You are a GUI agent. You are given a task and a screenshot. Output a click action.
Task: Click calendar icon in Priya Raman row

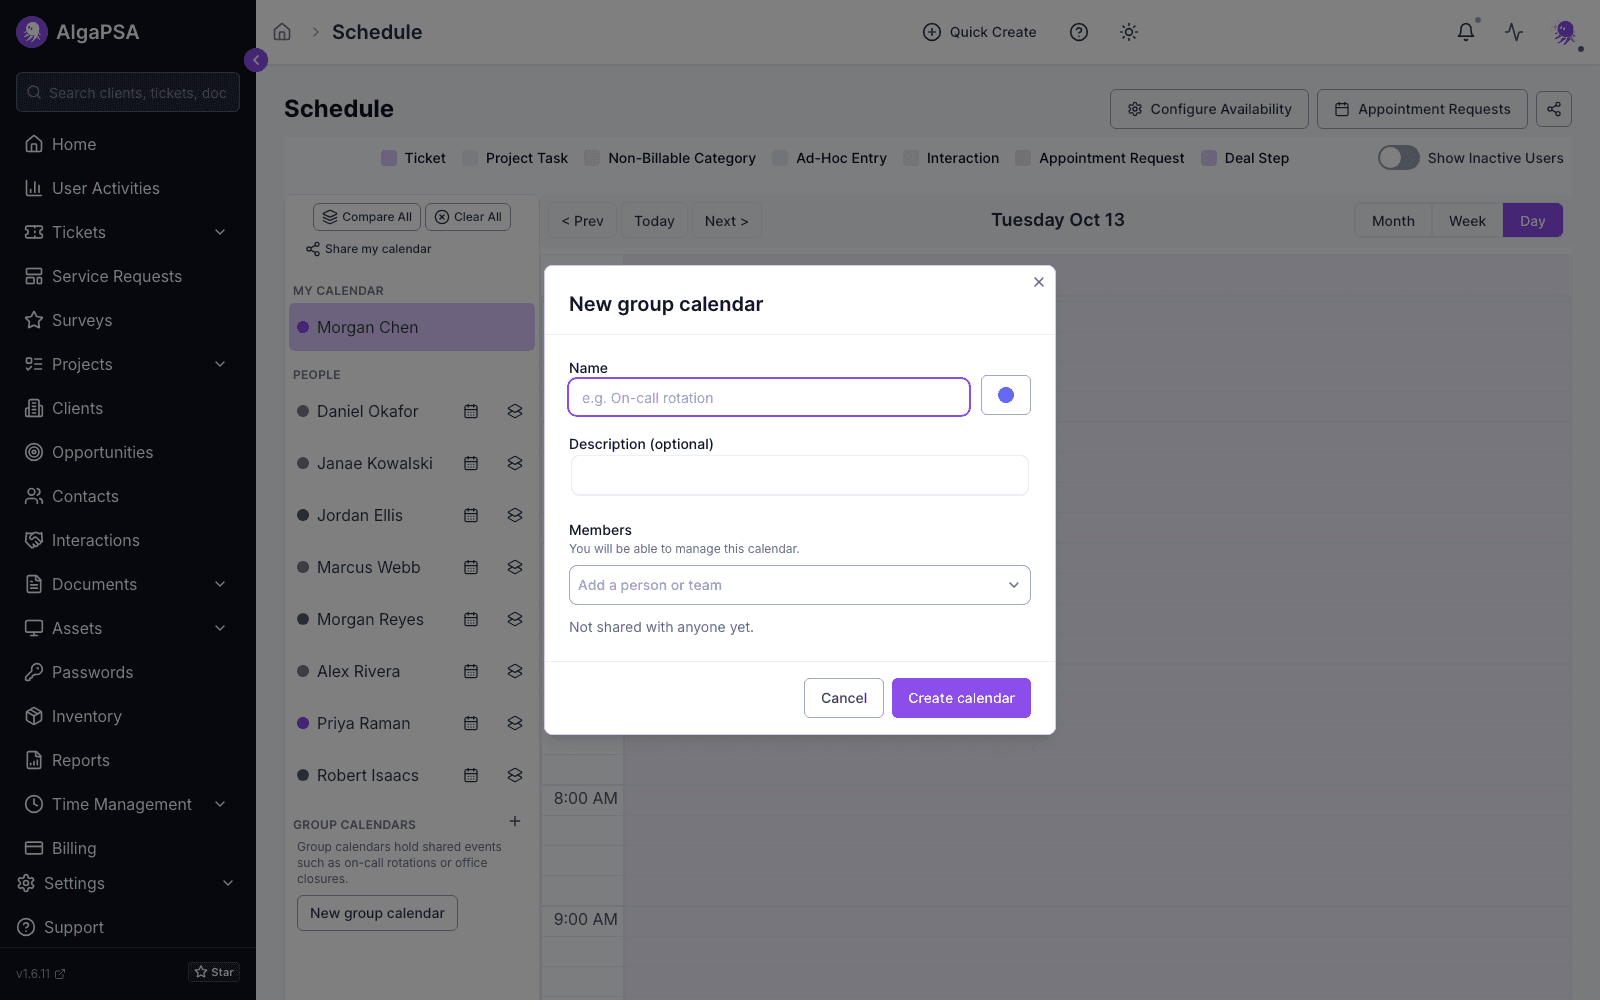point(471,723)
